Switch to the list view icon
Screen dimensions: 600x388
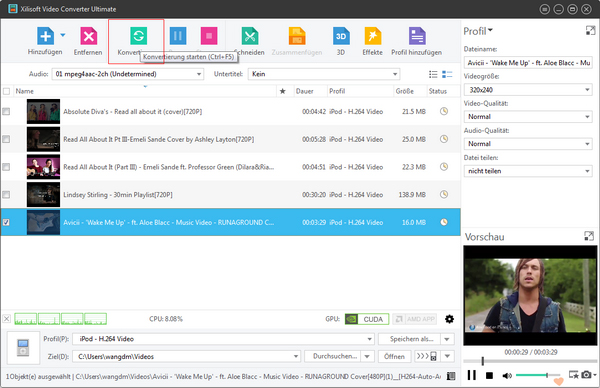coord(433,74)
